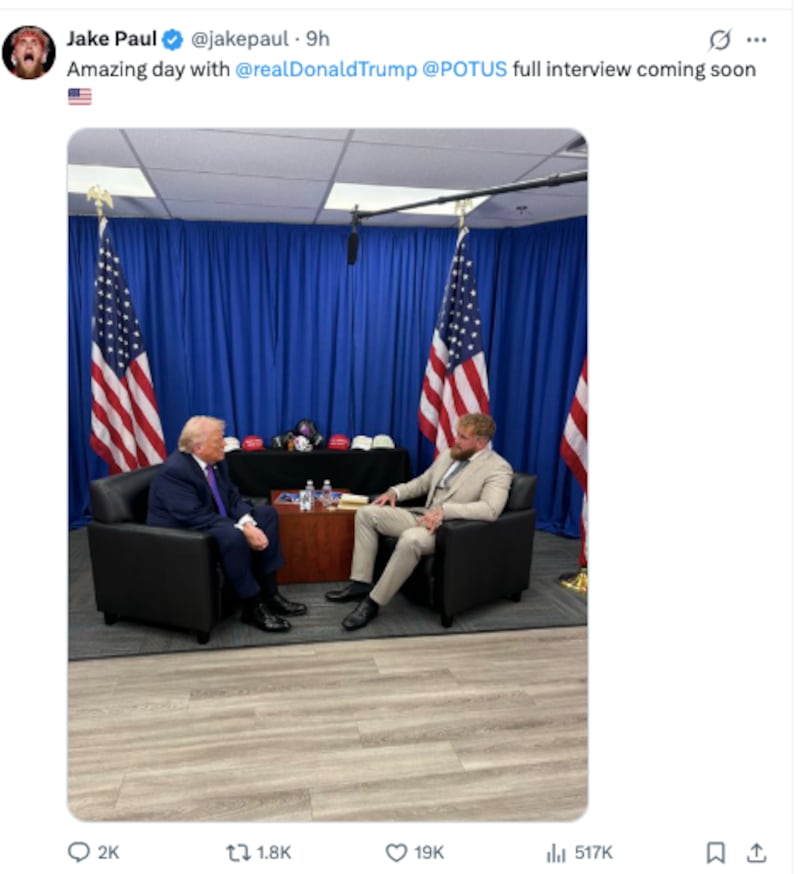Bookmark this post
Screen dimensions: 800x874
[x=716, y=853]
